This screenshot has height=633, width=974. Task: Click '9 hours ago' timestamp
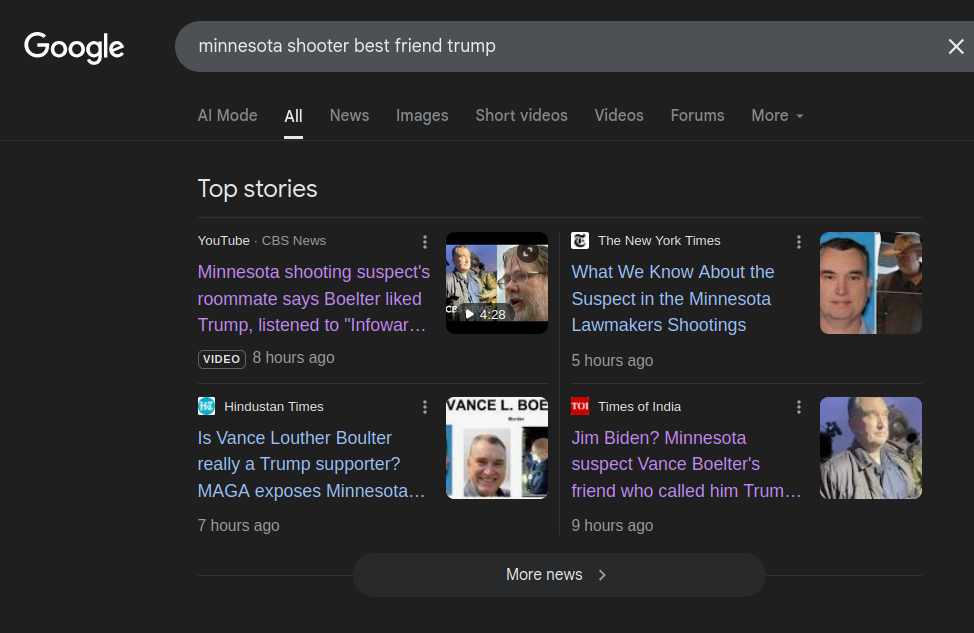[x=612, y=526]
